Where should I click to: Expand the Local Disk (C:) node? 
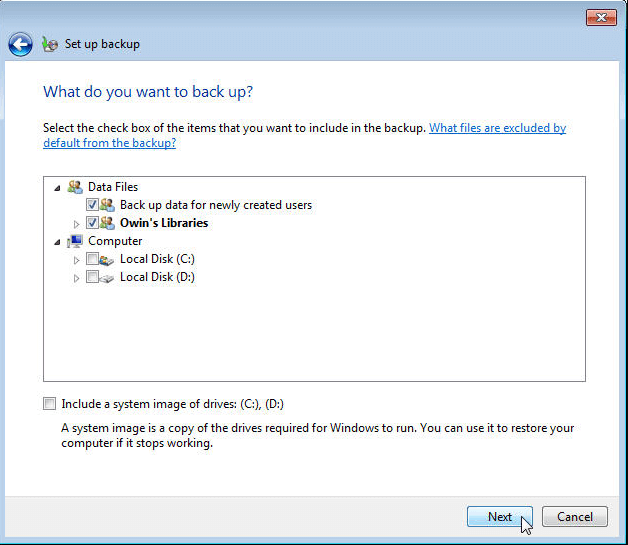click(x=77, y=260)
